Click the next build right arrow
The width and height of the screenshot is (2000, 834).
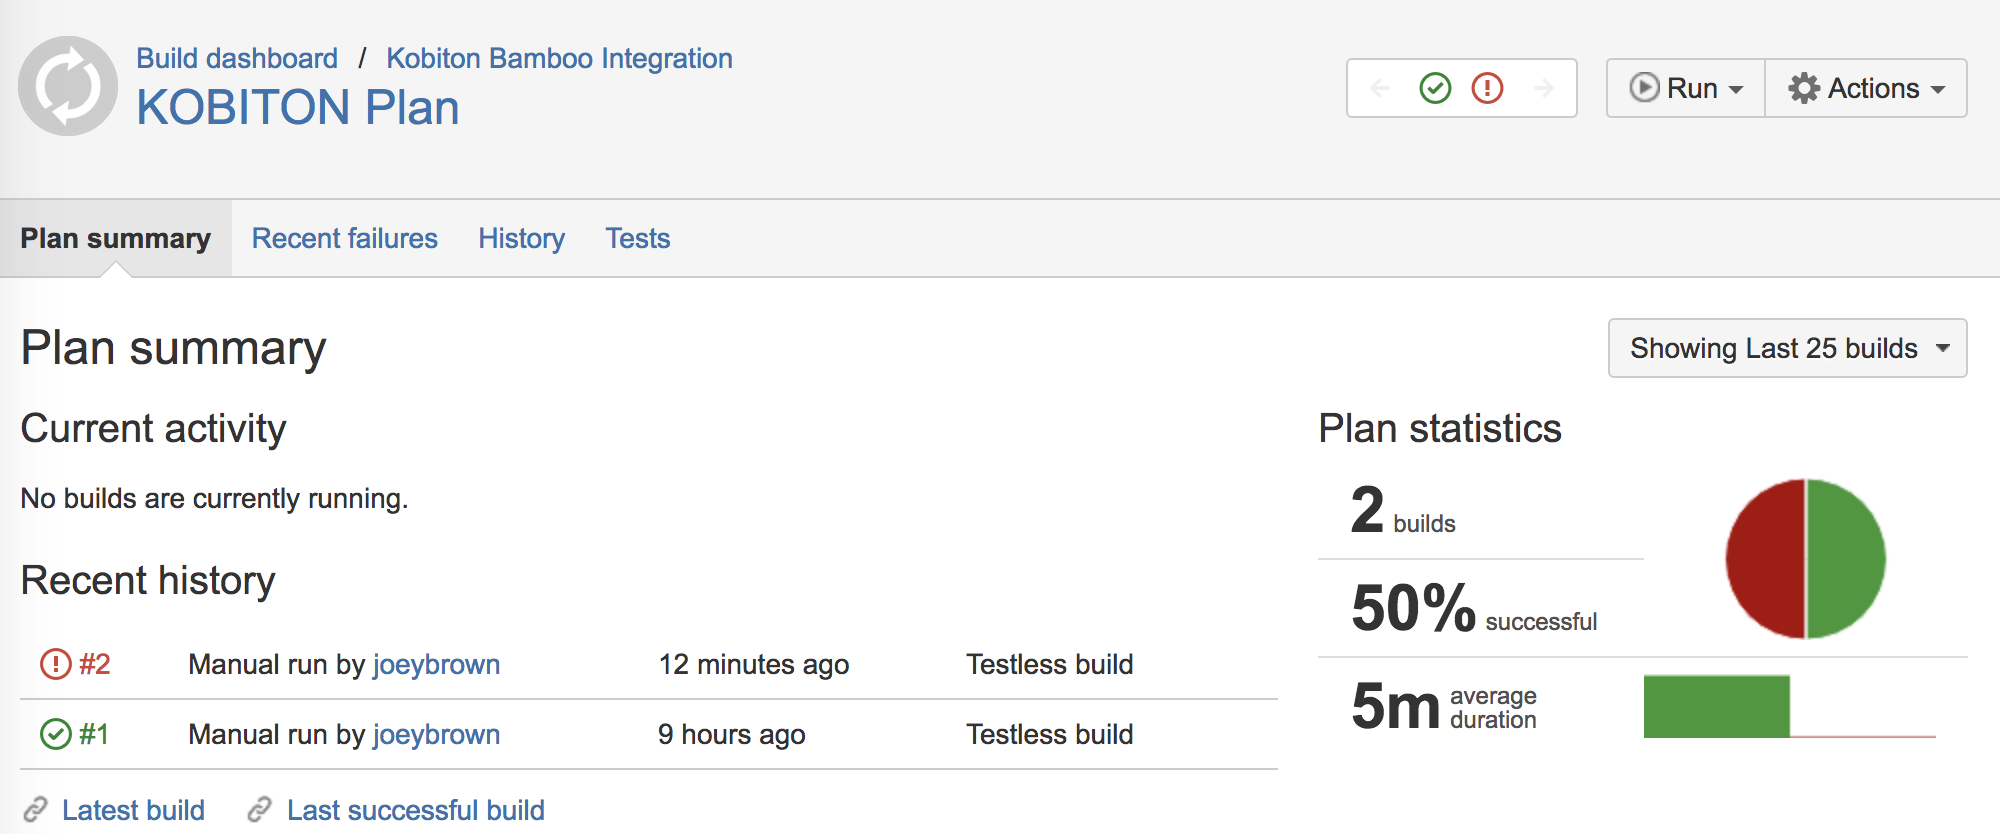[x=1543, y=88]
